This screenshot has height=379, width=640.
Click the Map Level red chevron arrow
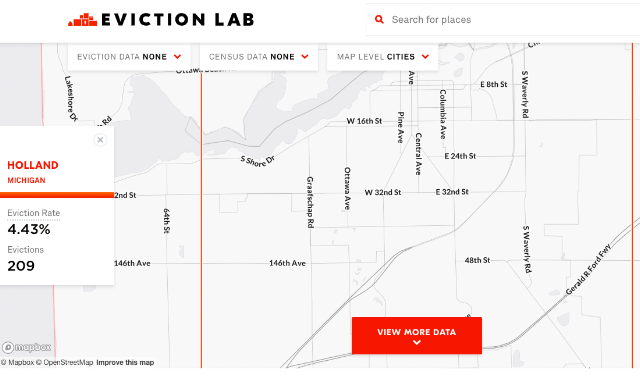point(425,57)
